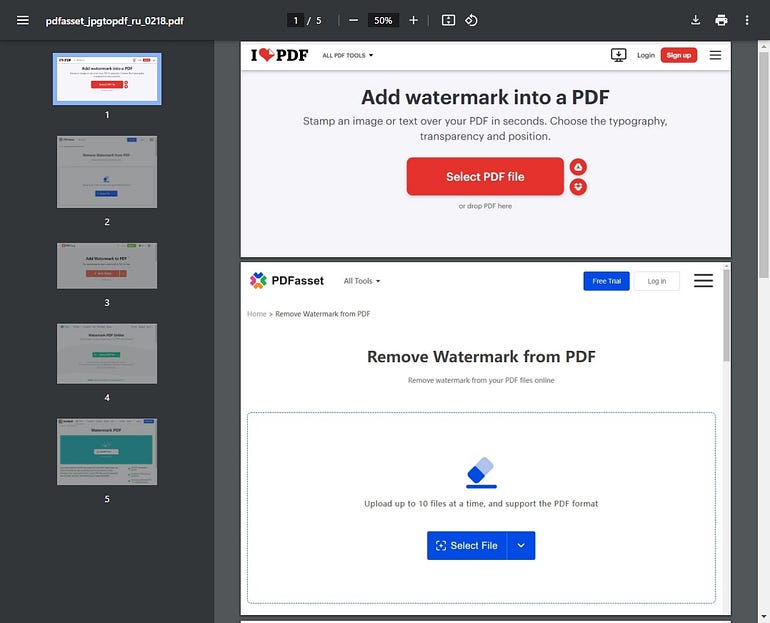Click the iLovePDF desktop download icon
The height and width of the screenshot is (623, 770).
click(x=618, y=55)
